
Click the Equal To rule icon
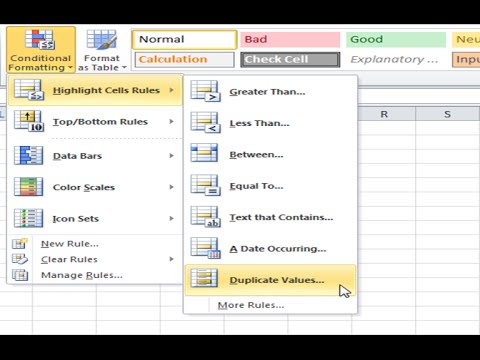[x=205, y=185]
